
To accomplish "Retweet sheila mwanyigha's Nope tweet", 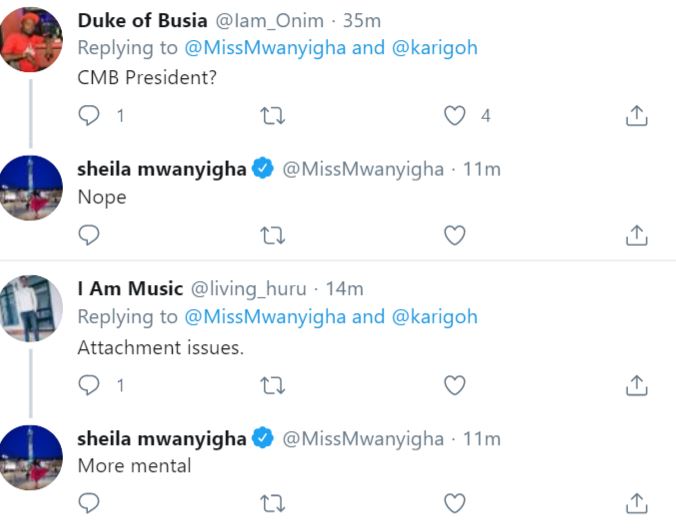I will (272, 235).
